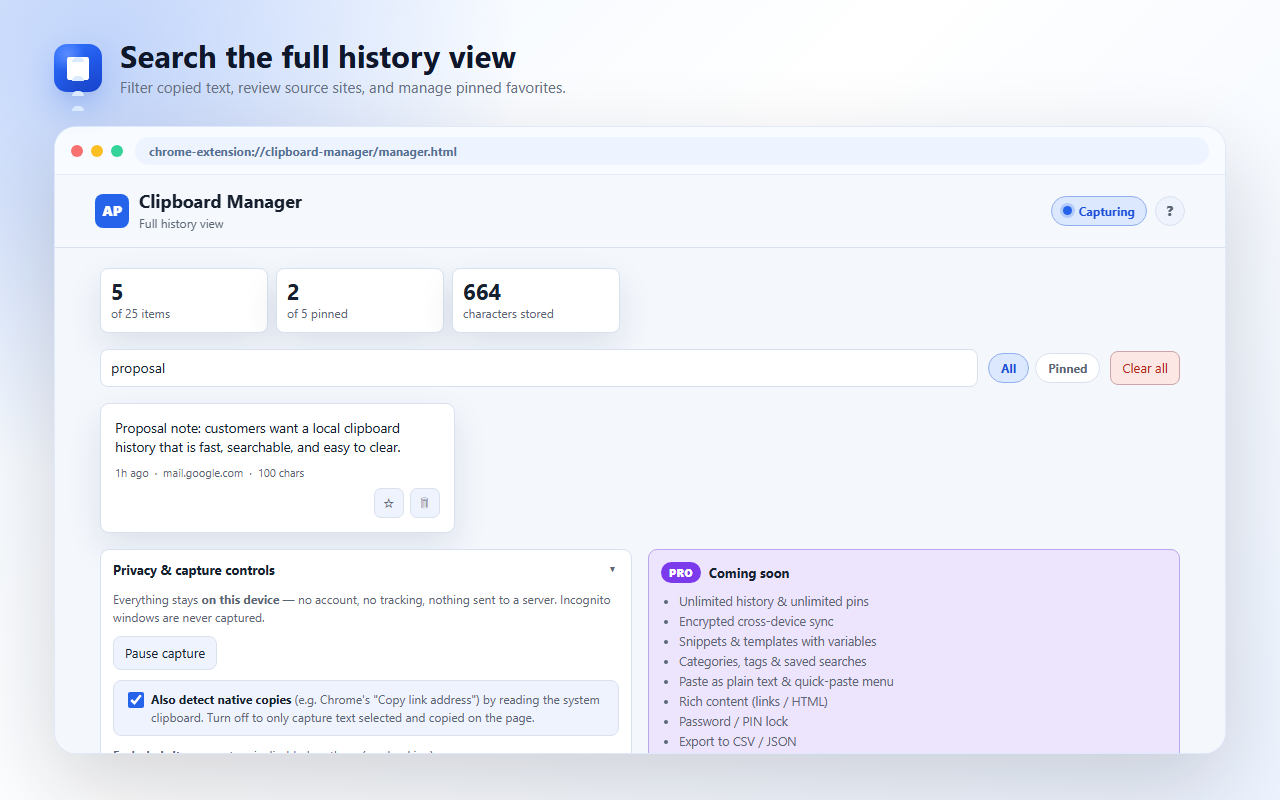Screen dimensions: 1280x800
Task: Click the clipboard app logo icon
Action: click(78, 68)
